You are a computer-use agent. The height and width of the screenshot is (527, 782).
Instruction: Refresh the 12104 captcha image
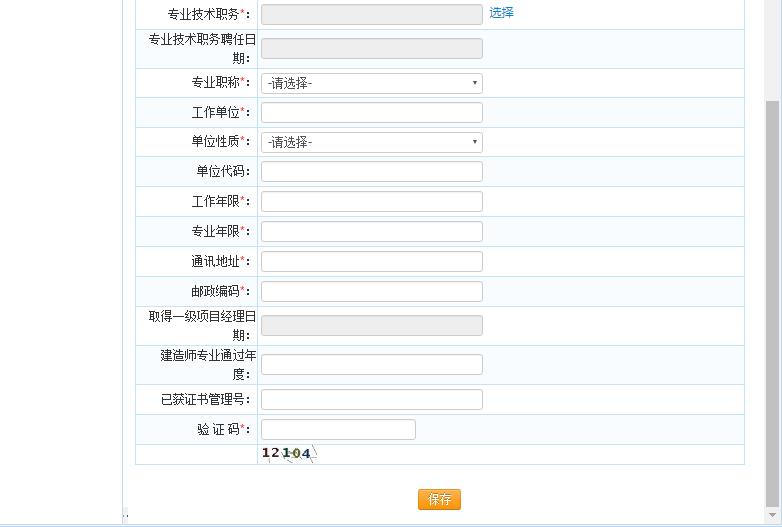pos(288,454)
